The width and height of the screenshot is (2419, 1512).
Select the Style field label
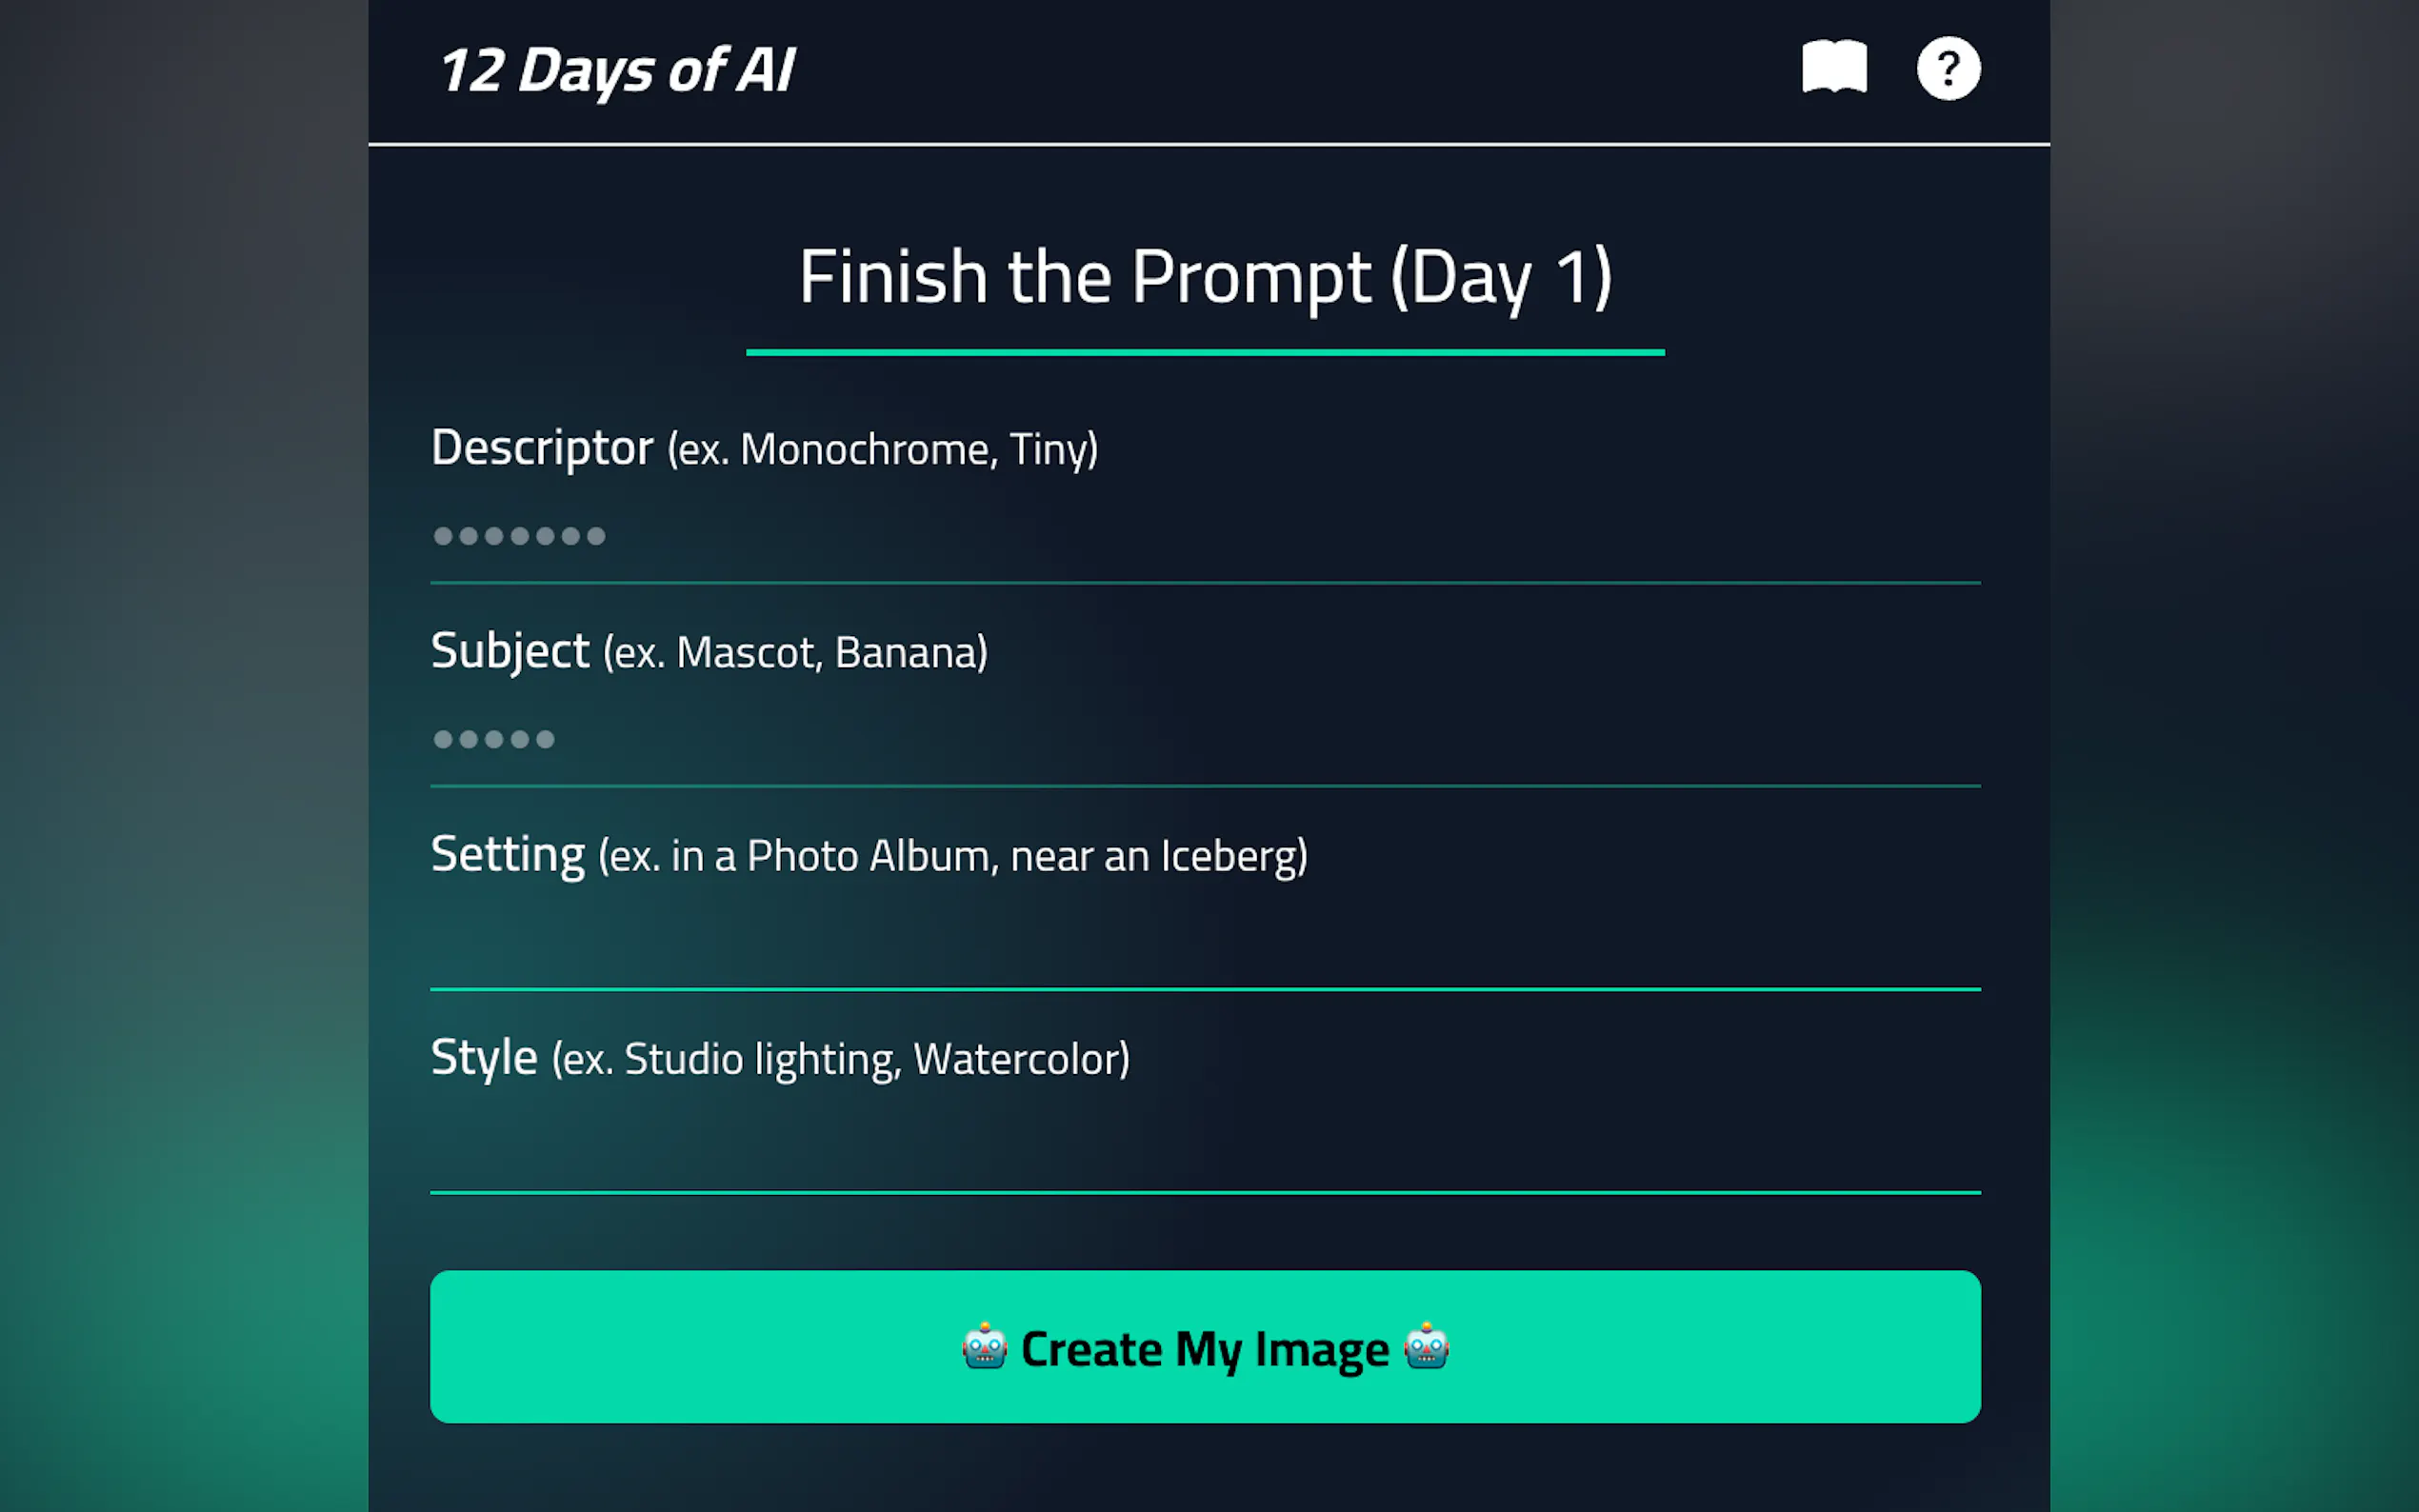point(484,1058)
